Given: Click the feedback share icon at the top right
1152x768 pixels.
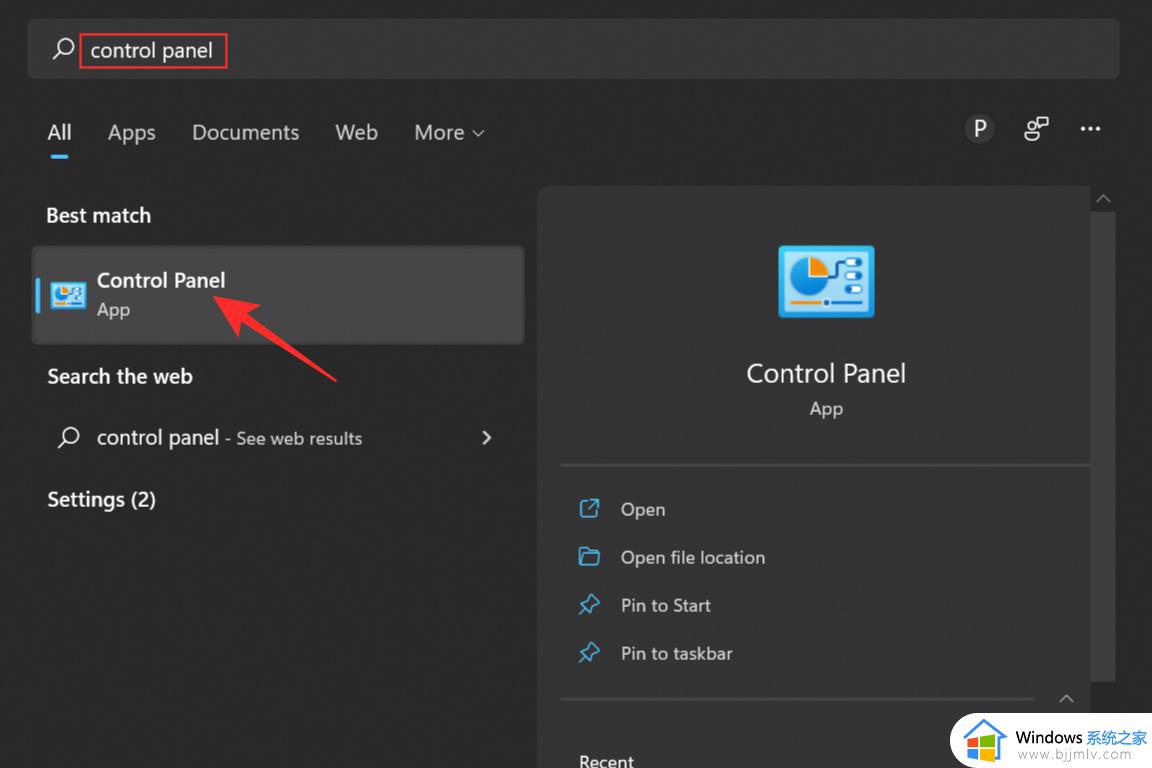Looking at the screenshot, I should pos(1036,129).
